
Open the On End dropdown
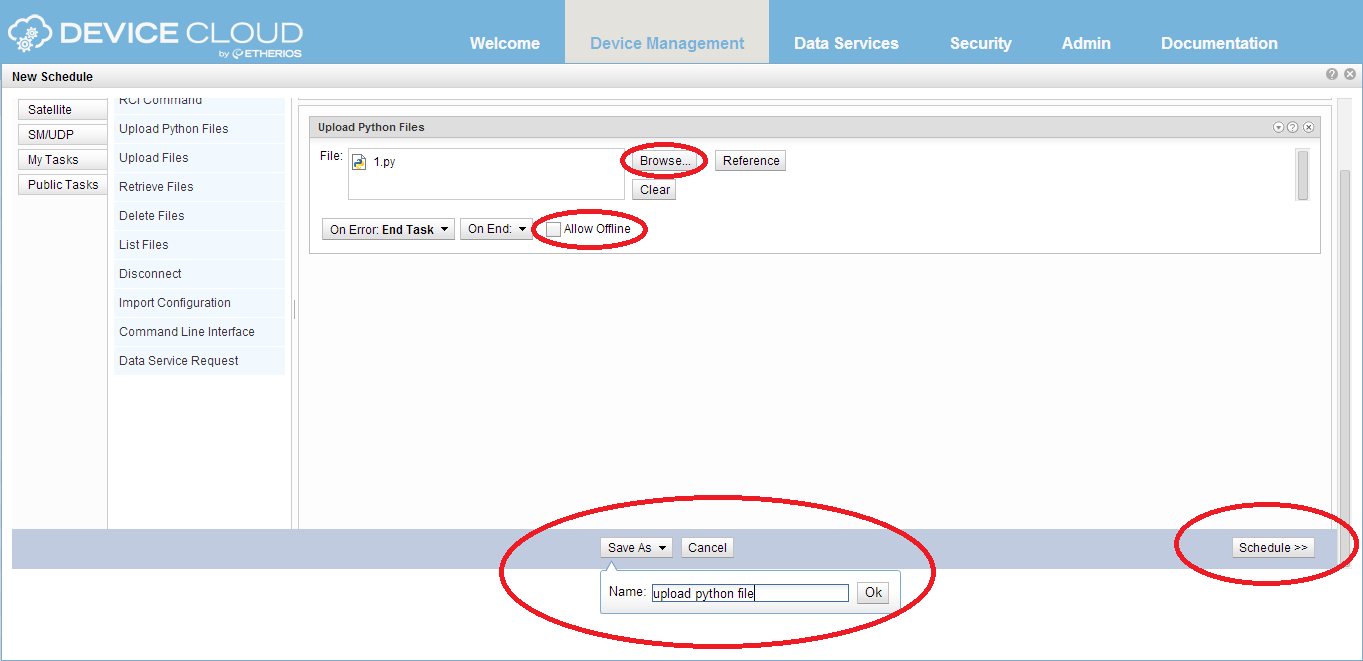click(496, 230)
